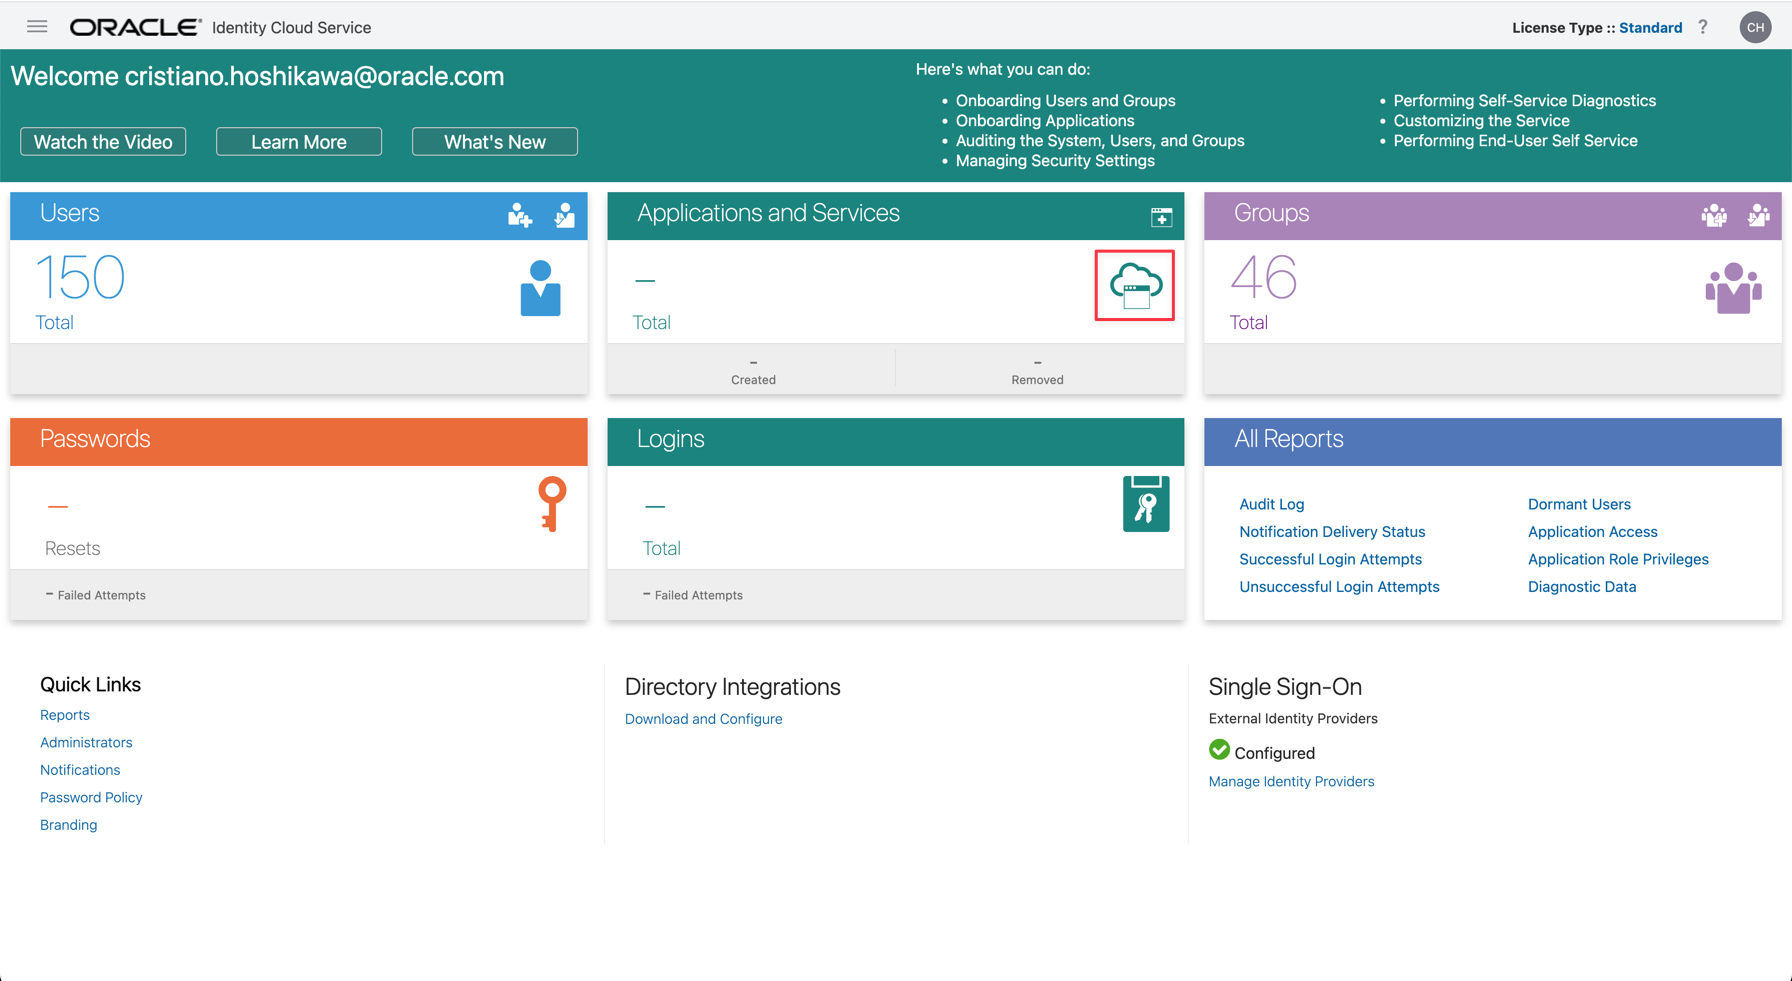Open Applications via the cloud icon
The width and height of the screenshot is (1792, 981).
coord(1134,286)
